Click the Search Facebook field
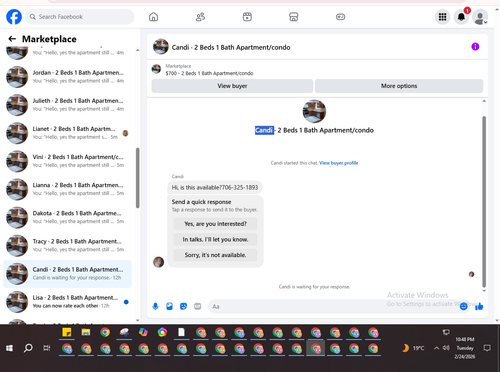This screenshot has width=500, height=372. 80,17
